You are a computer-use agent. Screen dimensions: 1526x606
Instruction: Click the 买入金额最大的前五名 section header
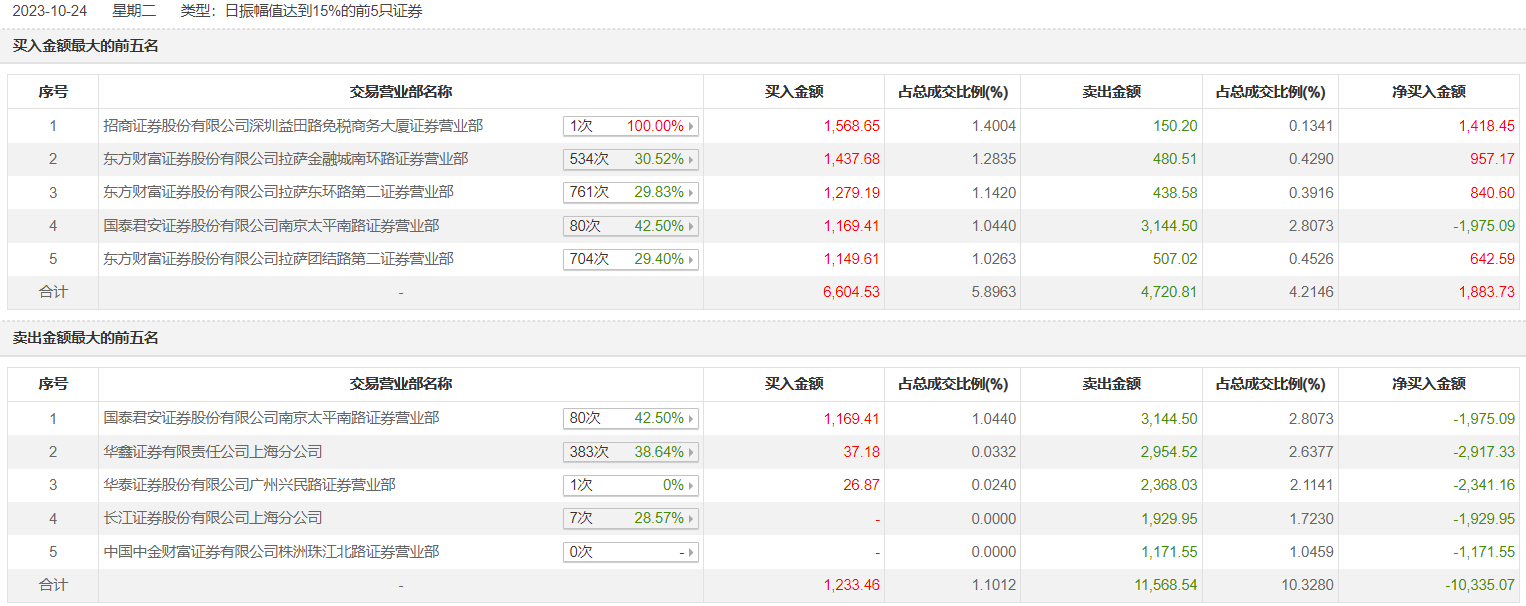(x=86, y=46)
